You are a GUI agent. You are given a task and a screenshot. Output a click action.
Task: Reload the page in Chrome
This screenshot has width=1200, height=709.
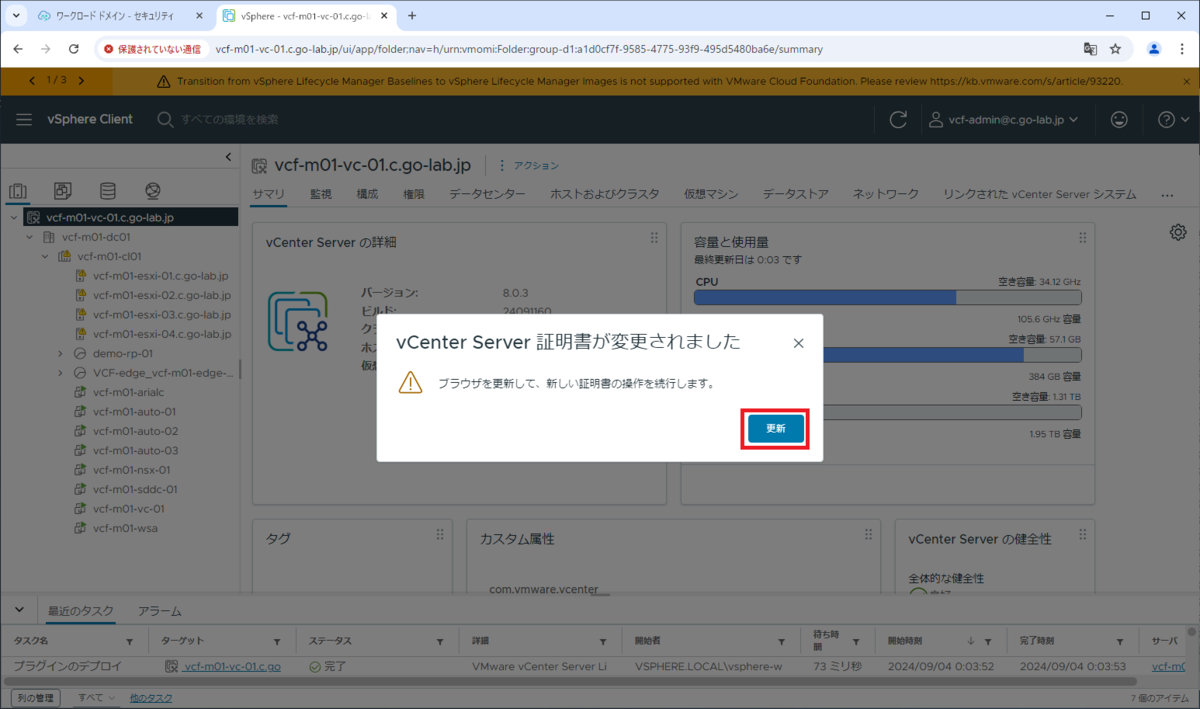click(73, 48)
